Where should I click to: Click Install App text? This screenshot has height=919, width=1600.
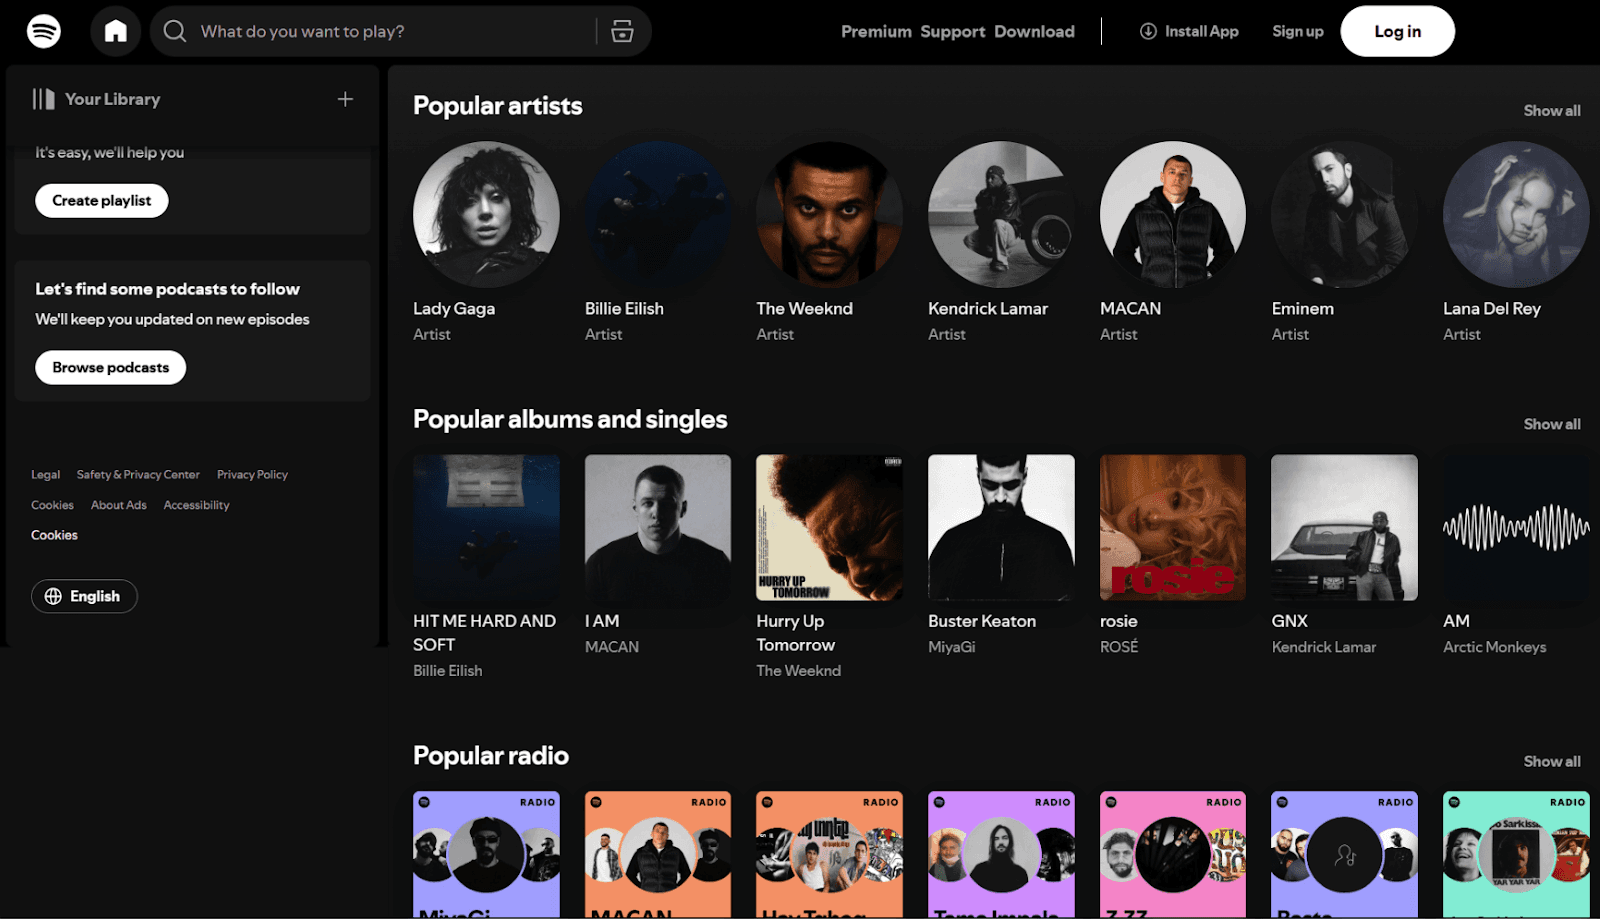(x=1202, y=31)
